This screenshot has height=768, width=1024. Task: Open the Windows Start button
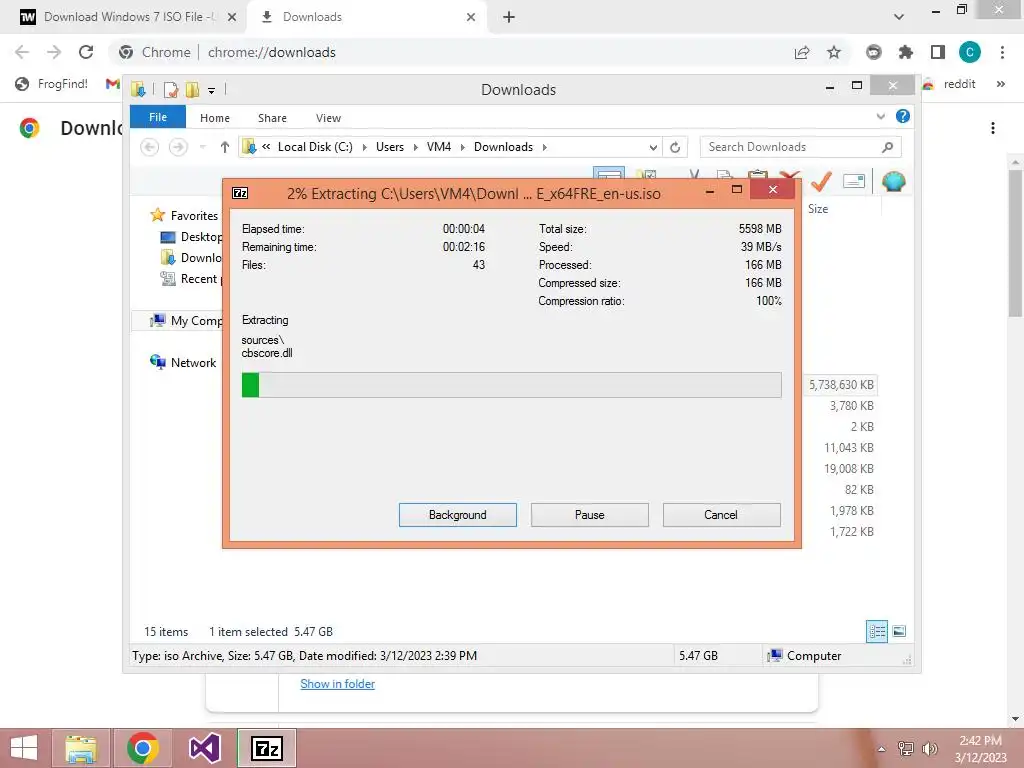[24, 748]
